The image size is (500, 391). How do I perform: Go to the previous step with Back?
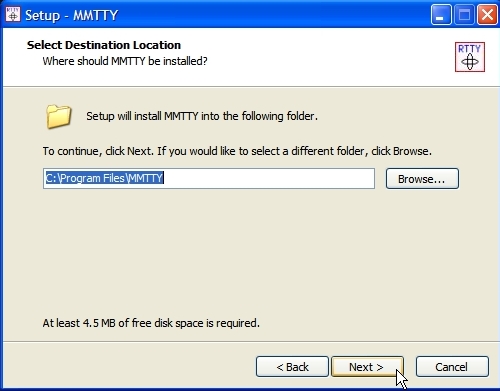click(292, 367)
